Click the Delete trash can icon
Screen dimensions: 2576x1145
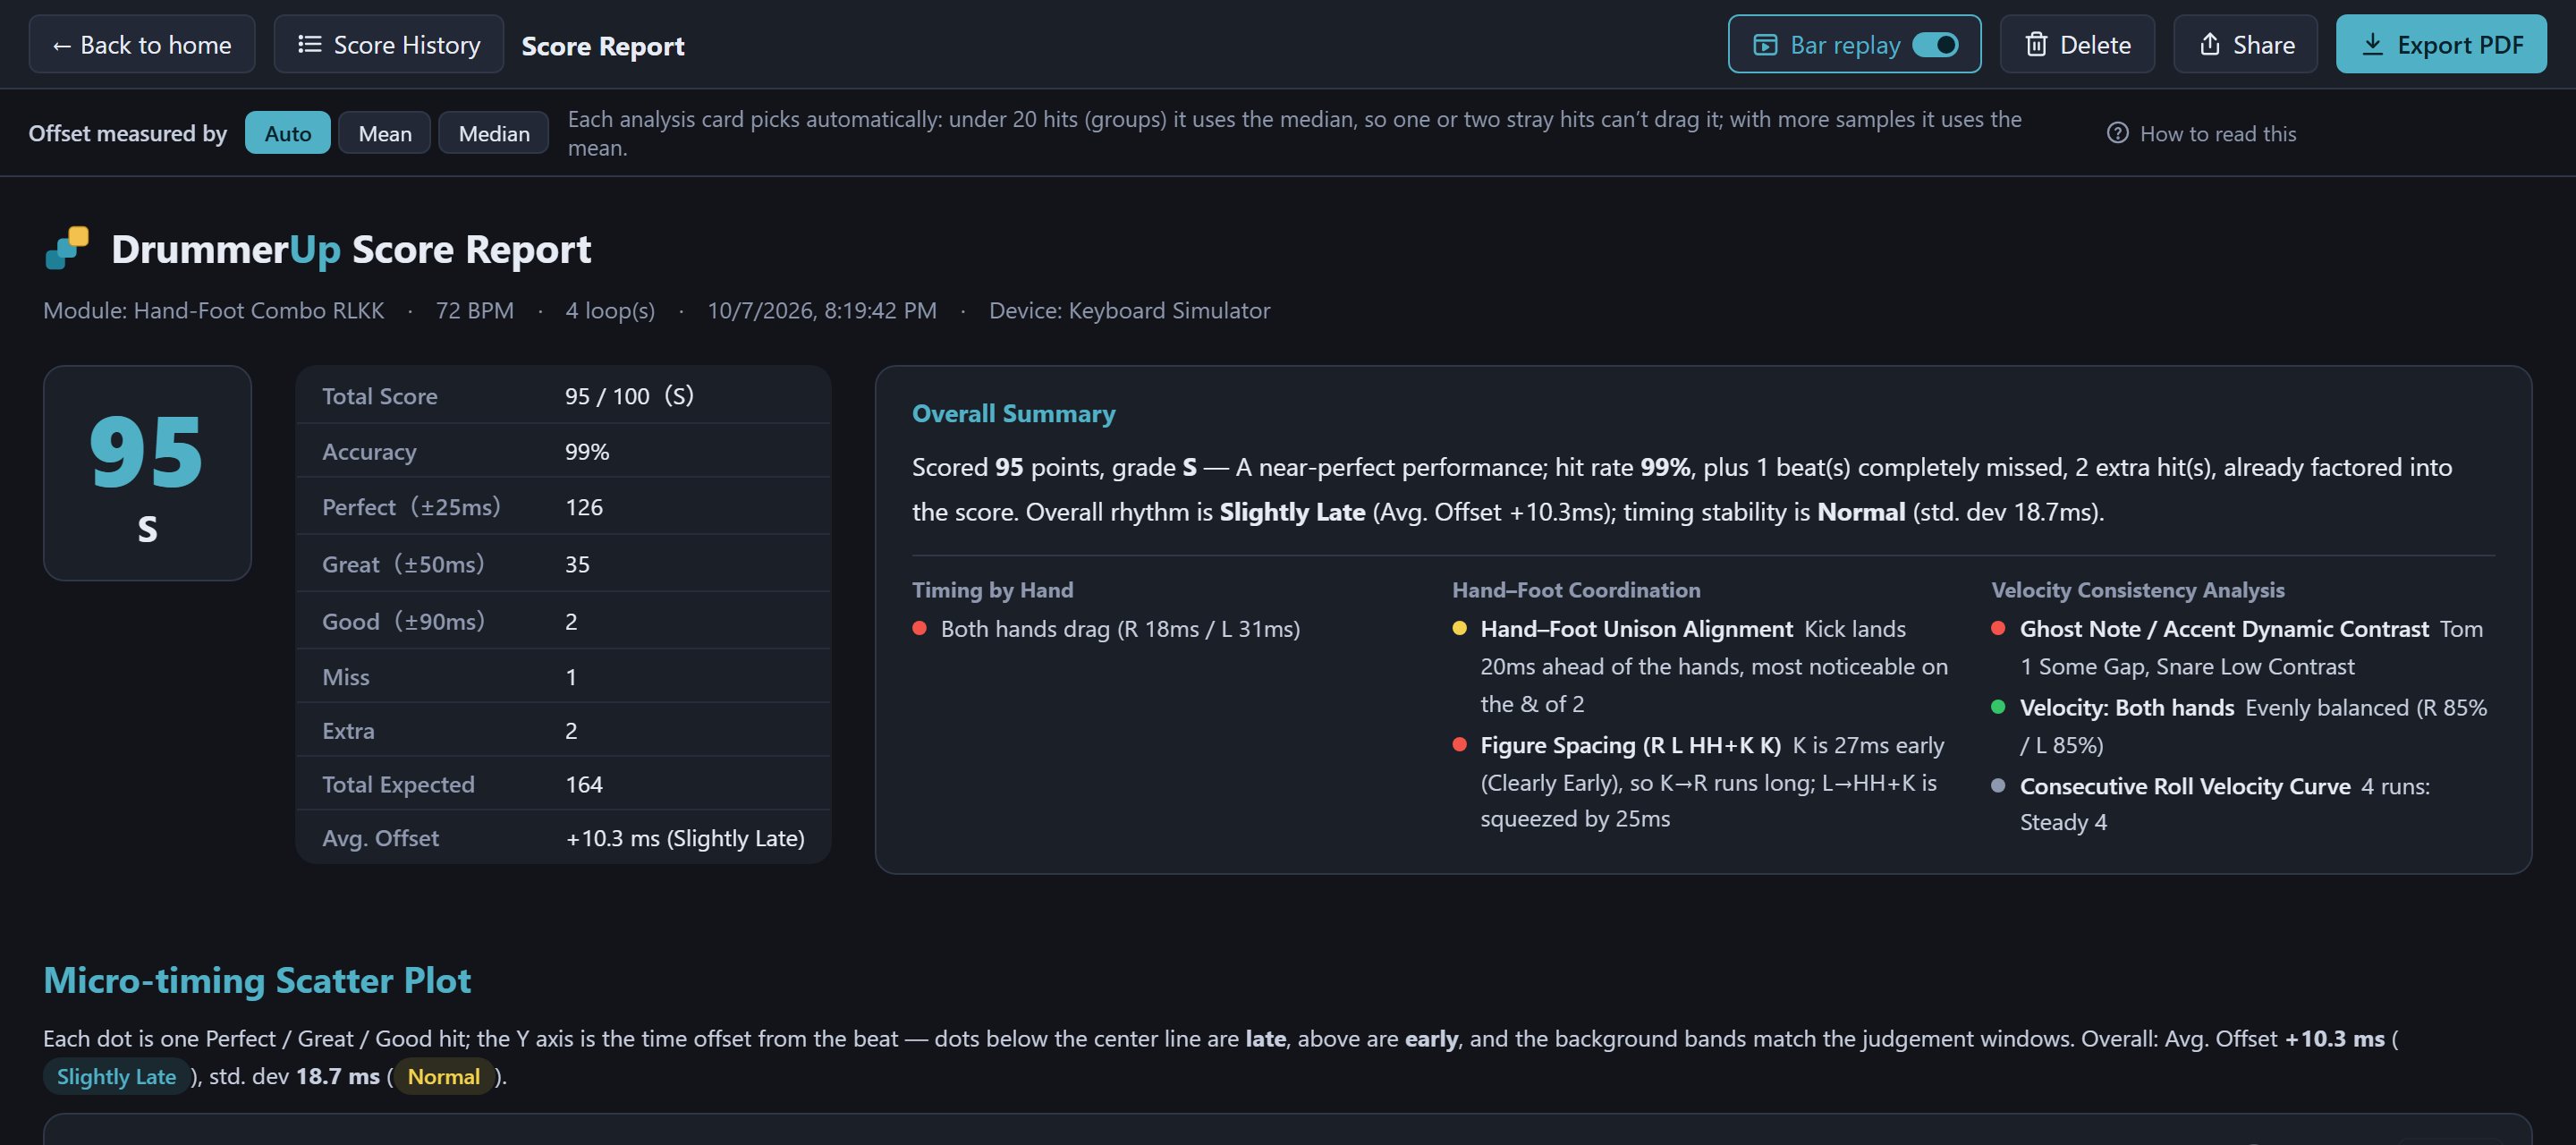point(2036,45)
